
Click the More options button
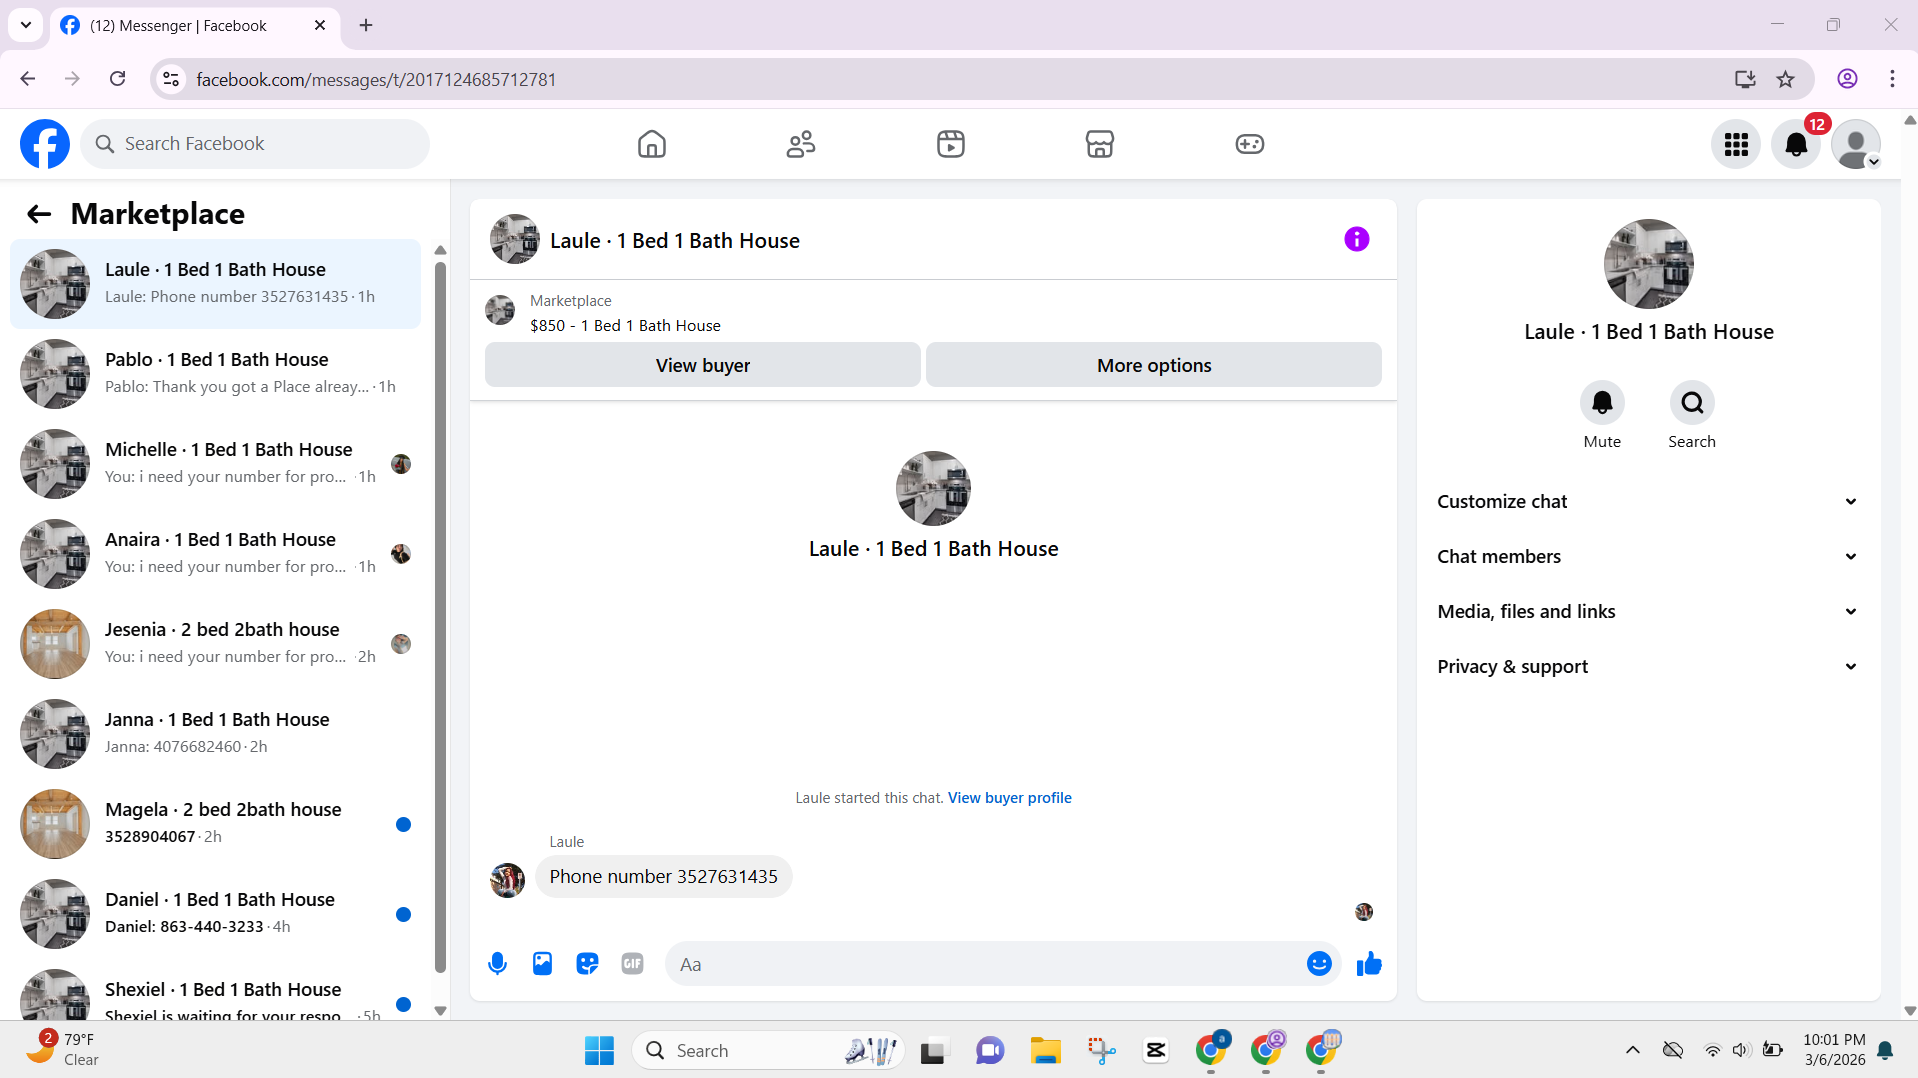coord(1154,365)
